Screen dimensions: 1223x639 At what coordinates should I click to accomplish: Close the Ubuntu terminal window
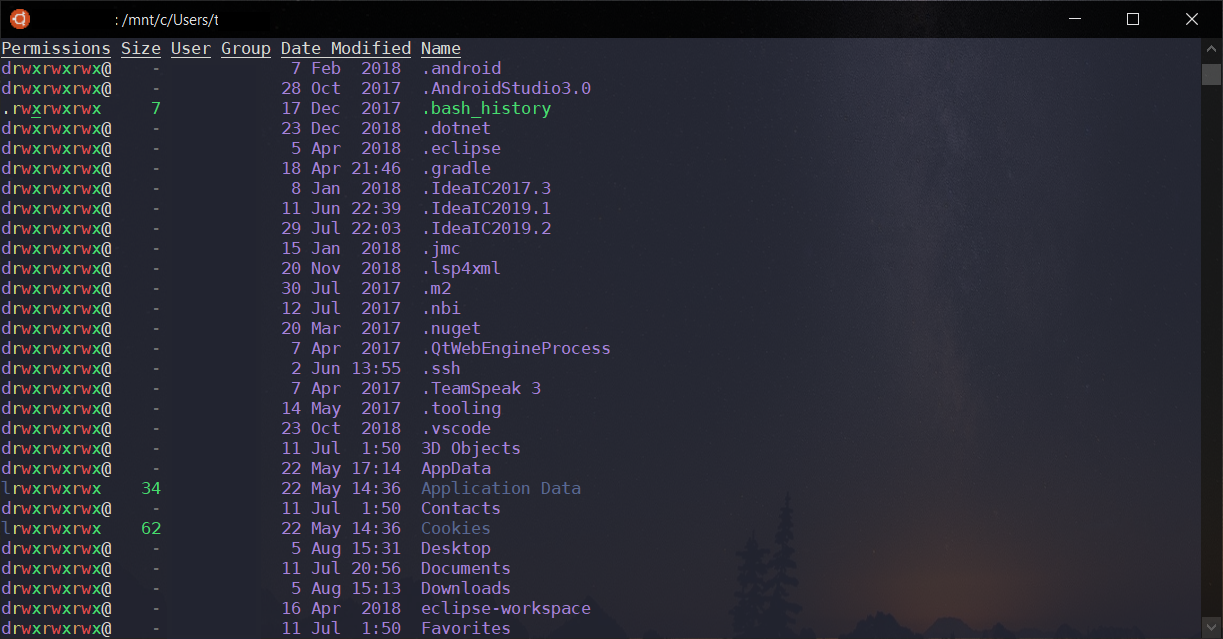click(1192, 19)
